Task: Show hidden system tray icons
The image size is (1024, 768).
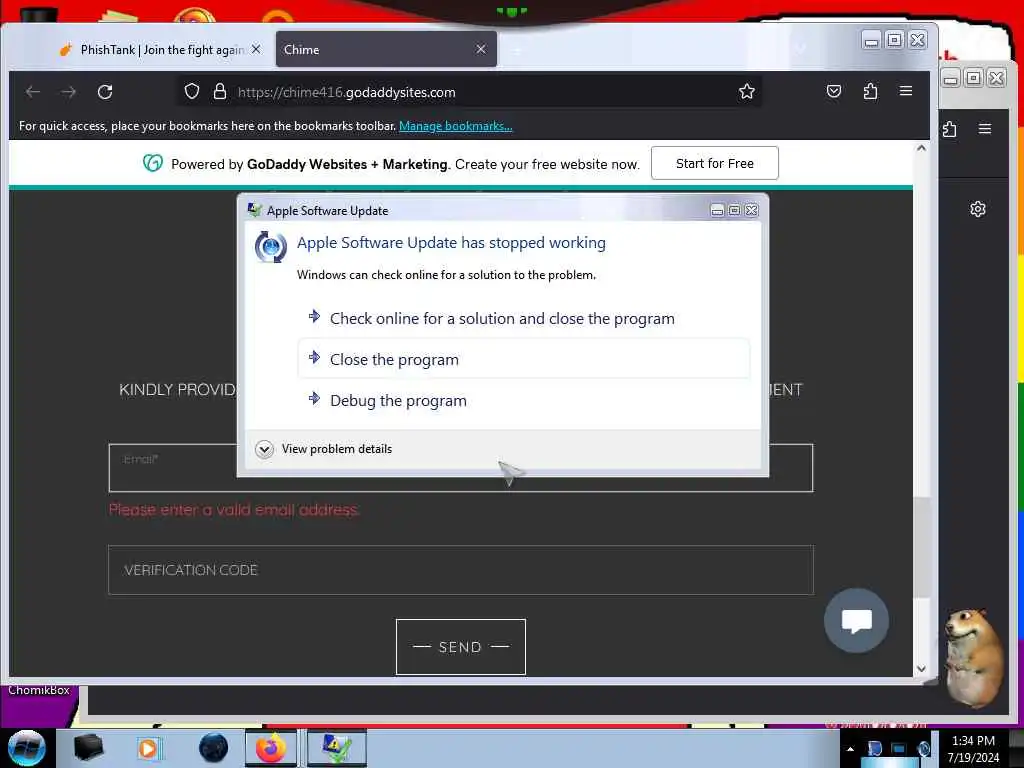Action: (850, 748)
